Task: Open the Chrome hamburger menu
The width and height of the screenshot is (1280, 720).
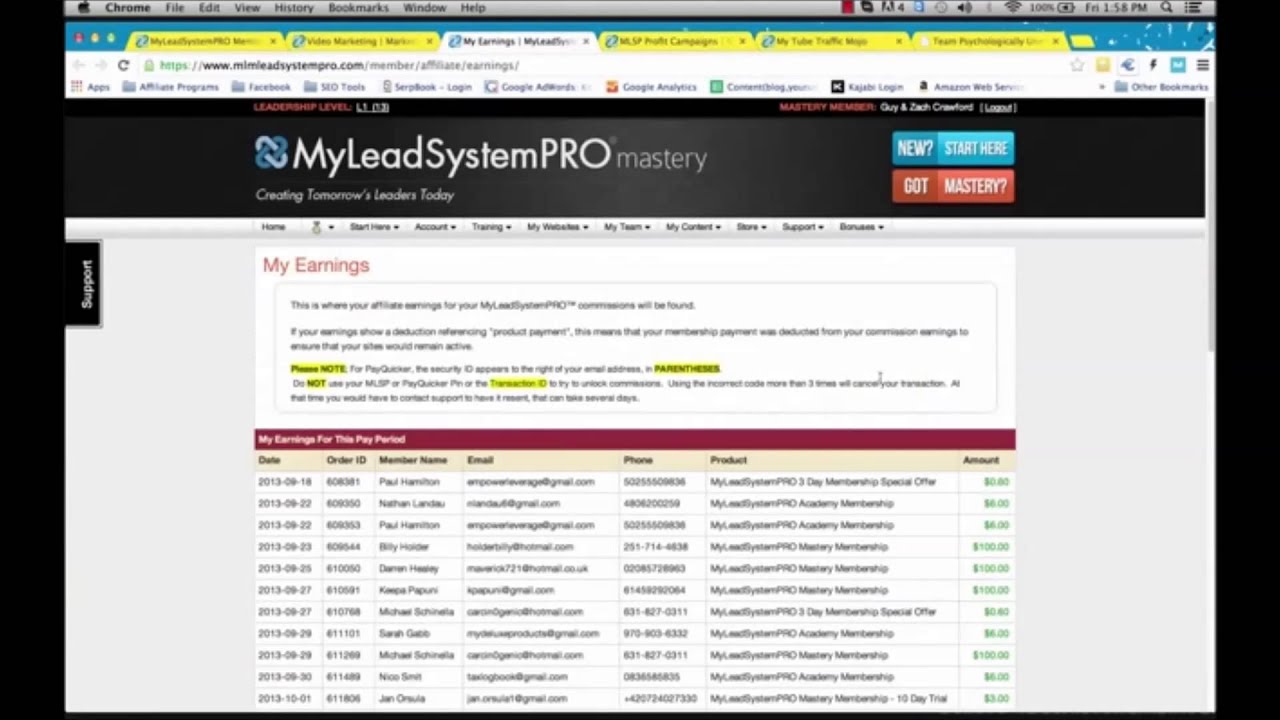Action: point(1203,65)
